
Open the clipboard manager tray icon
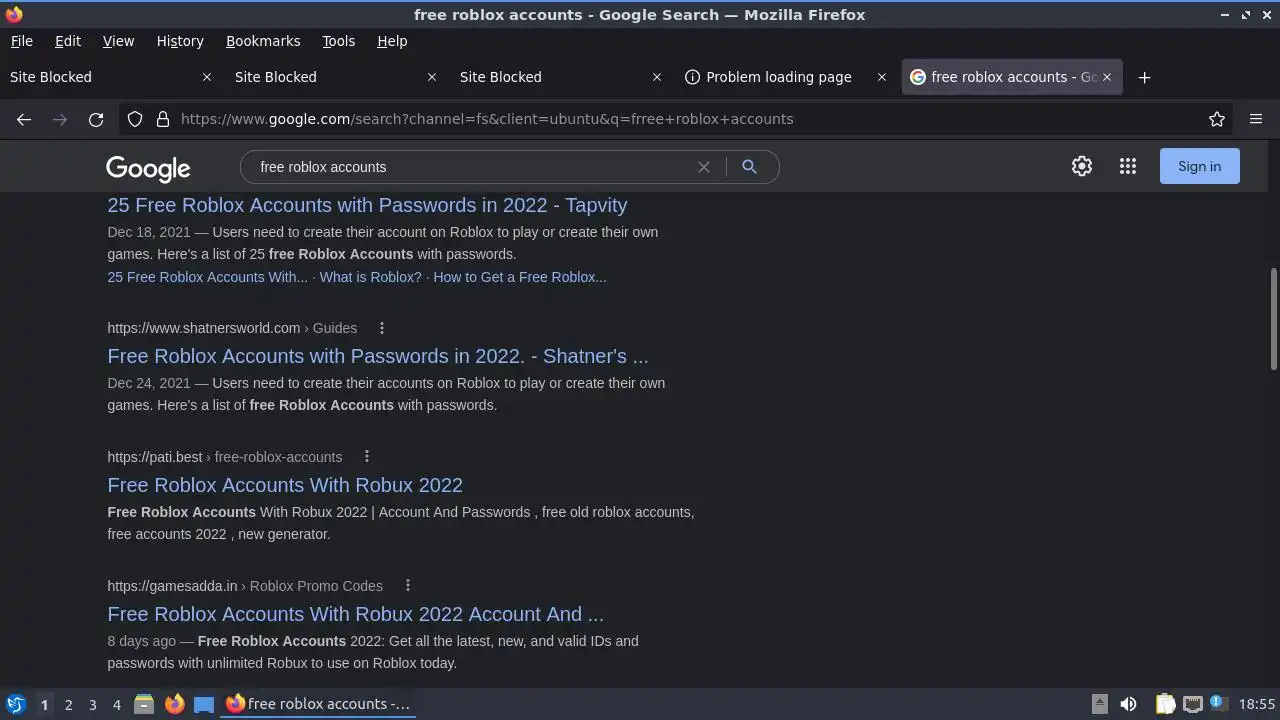(1165, 704)
